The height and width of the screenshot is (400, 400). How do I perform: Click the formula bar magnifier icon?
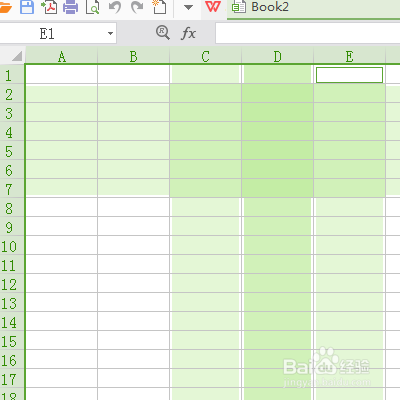pos(163,33)
